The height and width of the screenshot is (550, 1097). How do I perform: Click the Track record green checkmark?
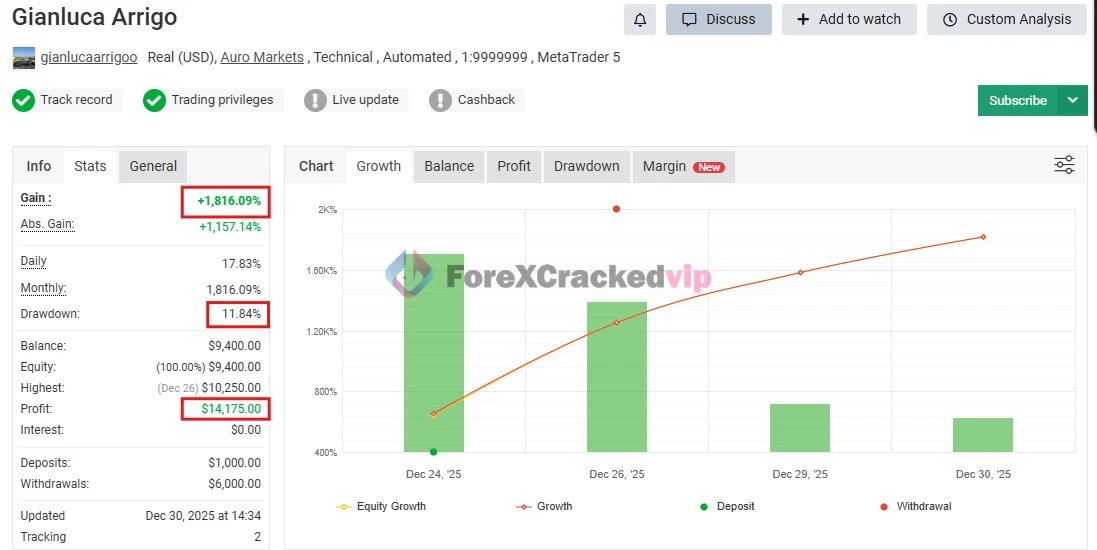pyautogui.click(x=23, y=100)
